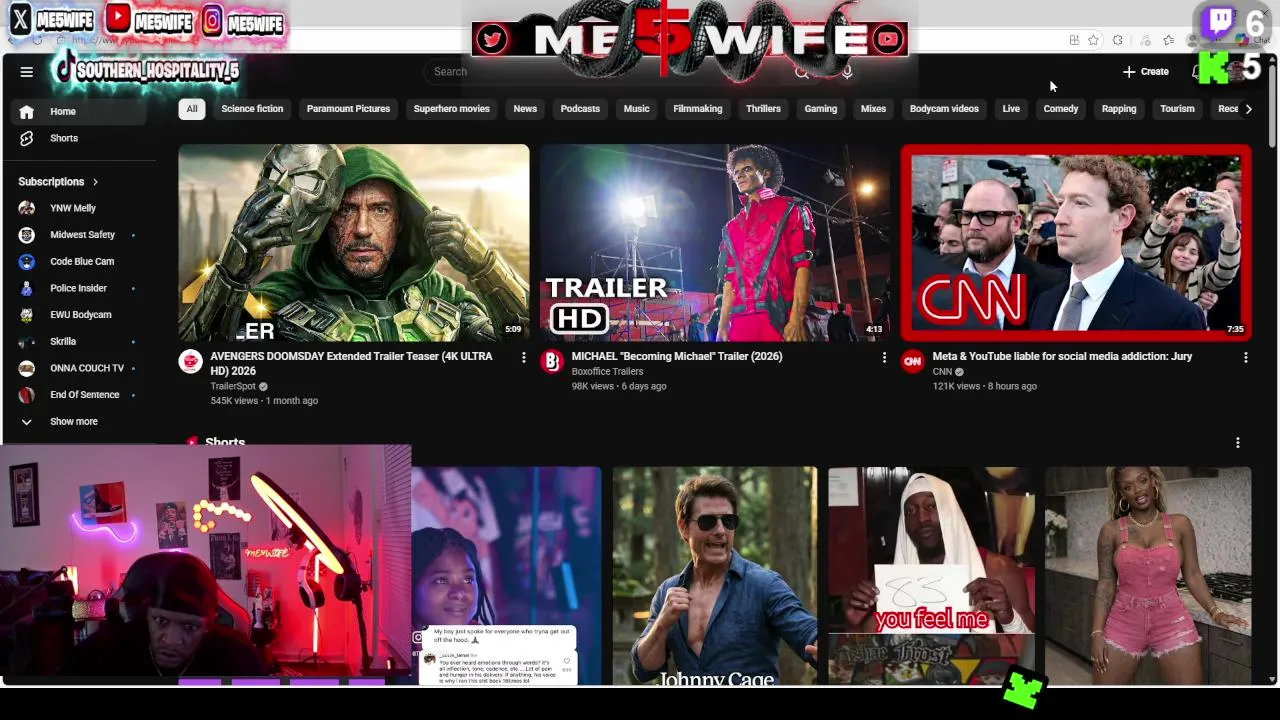Open Midwest Safety subscription channel
This screenshot has width=1280, height=720.
82,235
